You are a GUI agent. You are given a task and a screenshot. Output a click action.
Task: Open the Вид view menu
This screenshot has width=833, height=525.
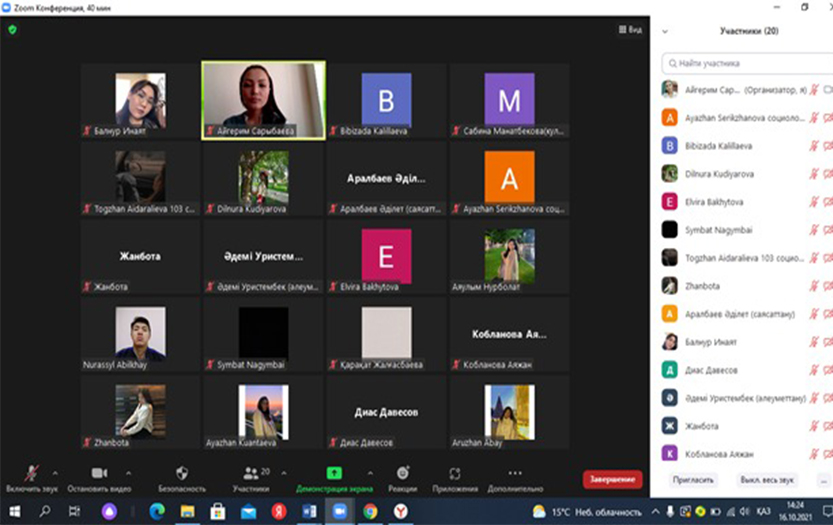(629, 30)
